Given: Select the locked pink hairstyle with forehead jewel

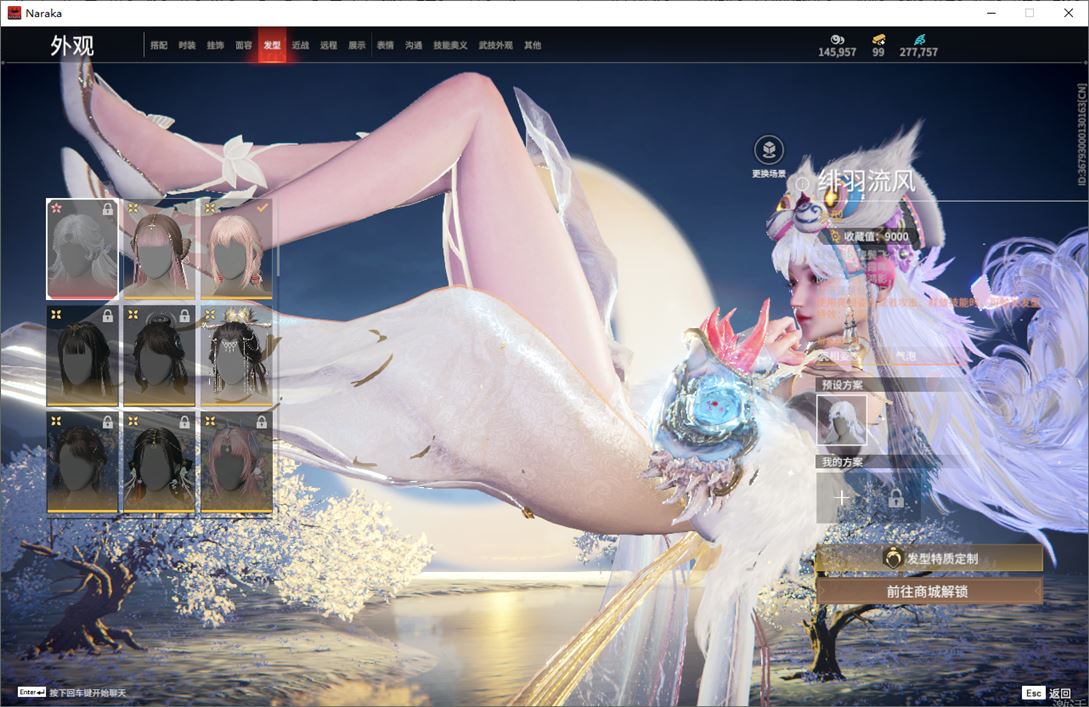Looking at the screenshot, I should [x=236, y=462].
